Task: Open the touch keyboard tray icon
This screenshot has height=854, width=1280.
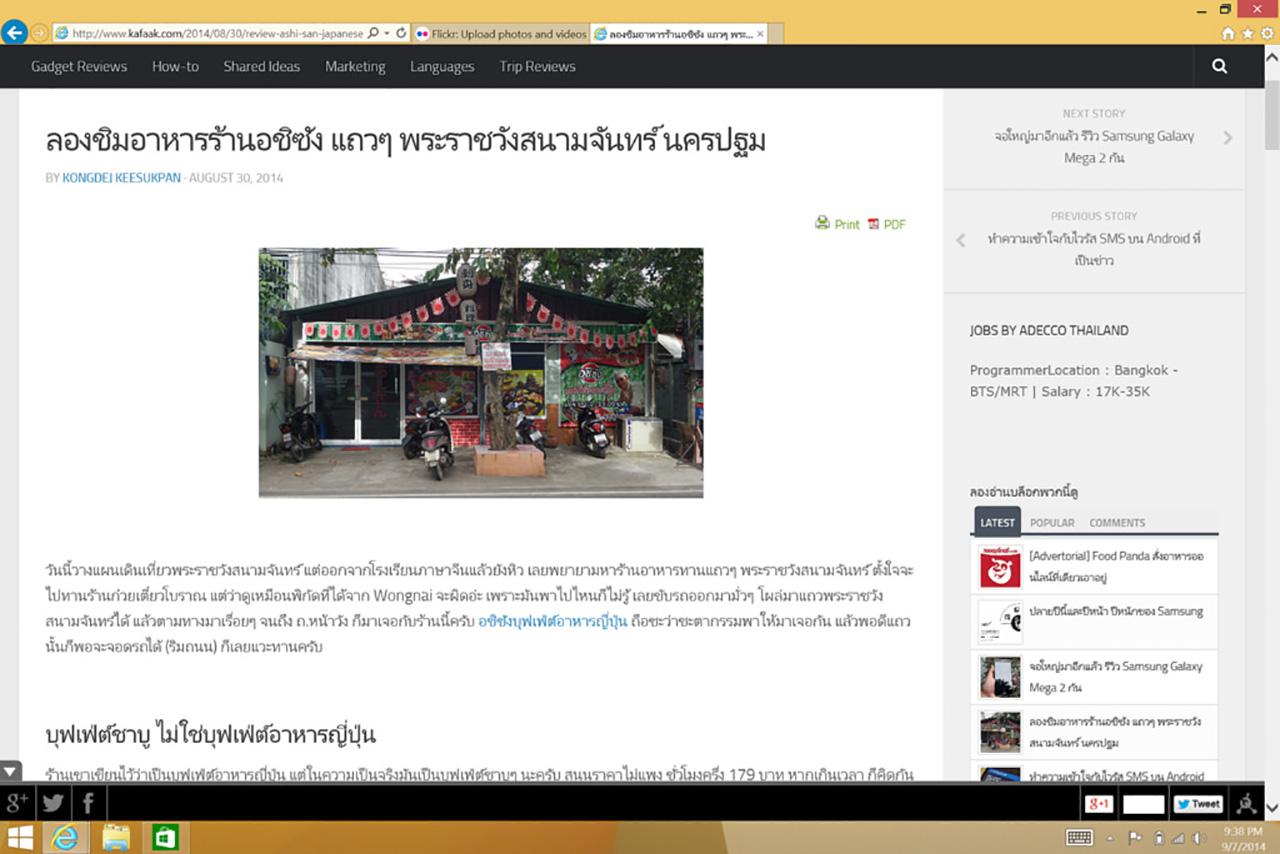Action: 1079,838
